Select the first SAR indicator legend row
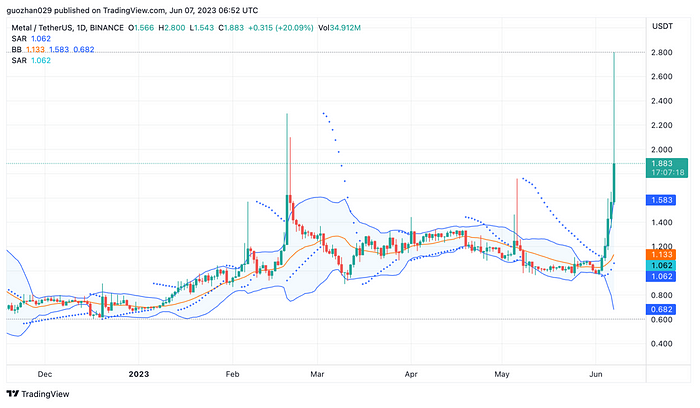 coord(31,39)
